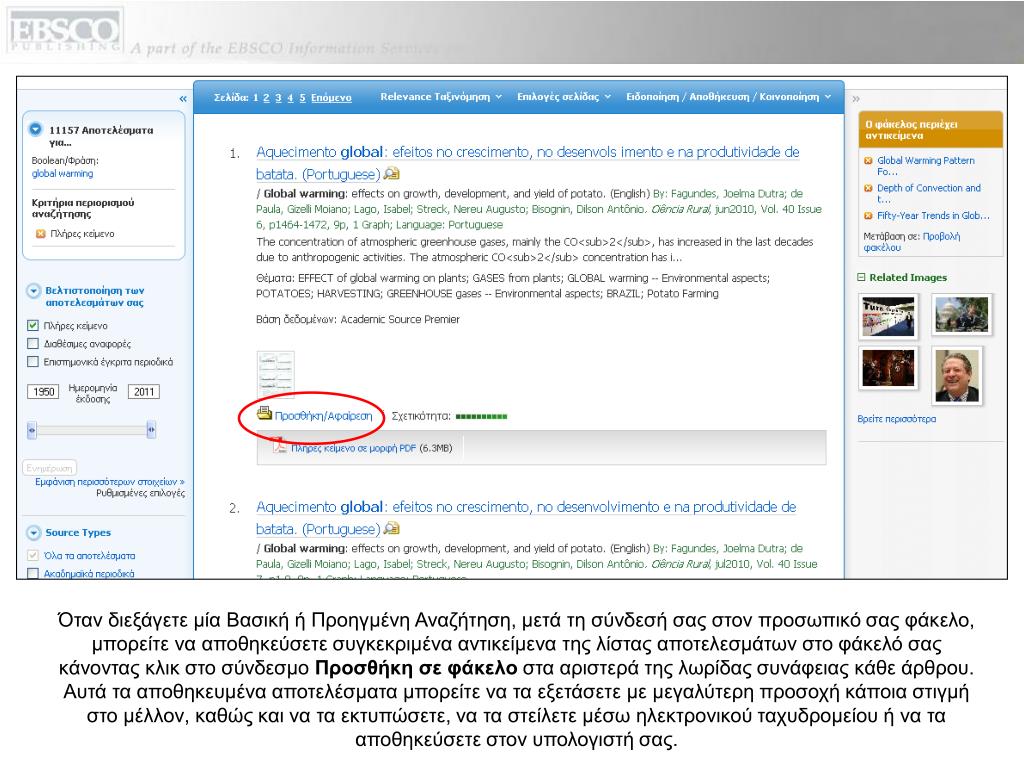Click Προσθήκη/Αφαίρεση to add result to folder
The height and width of the screenshot is (768, 1024).
pos(323,416)
